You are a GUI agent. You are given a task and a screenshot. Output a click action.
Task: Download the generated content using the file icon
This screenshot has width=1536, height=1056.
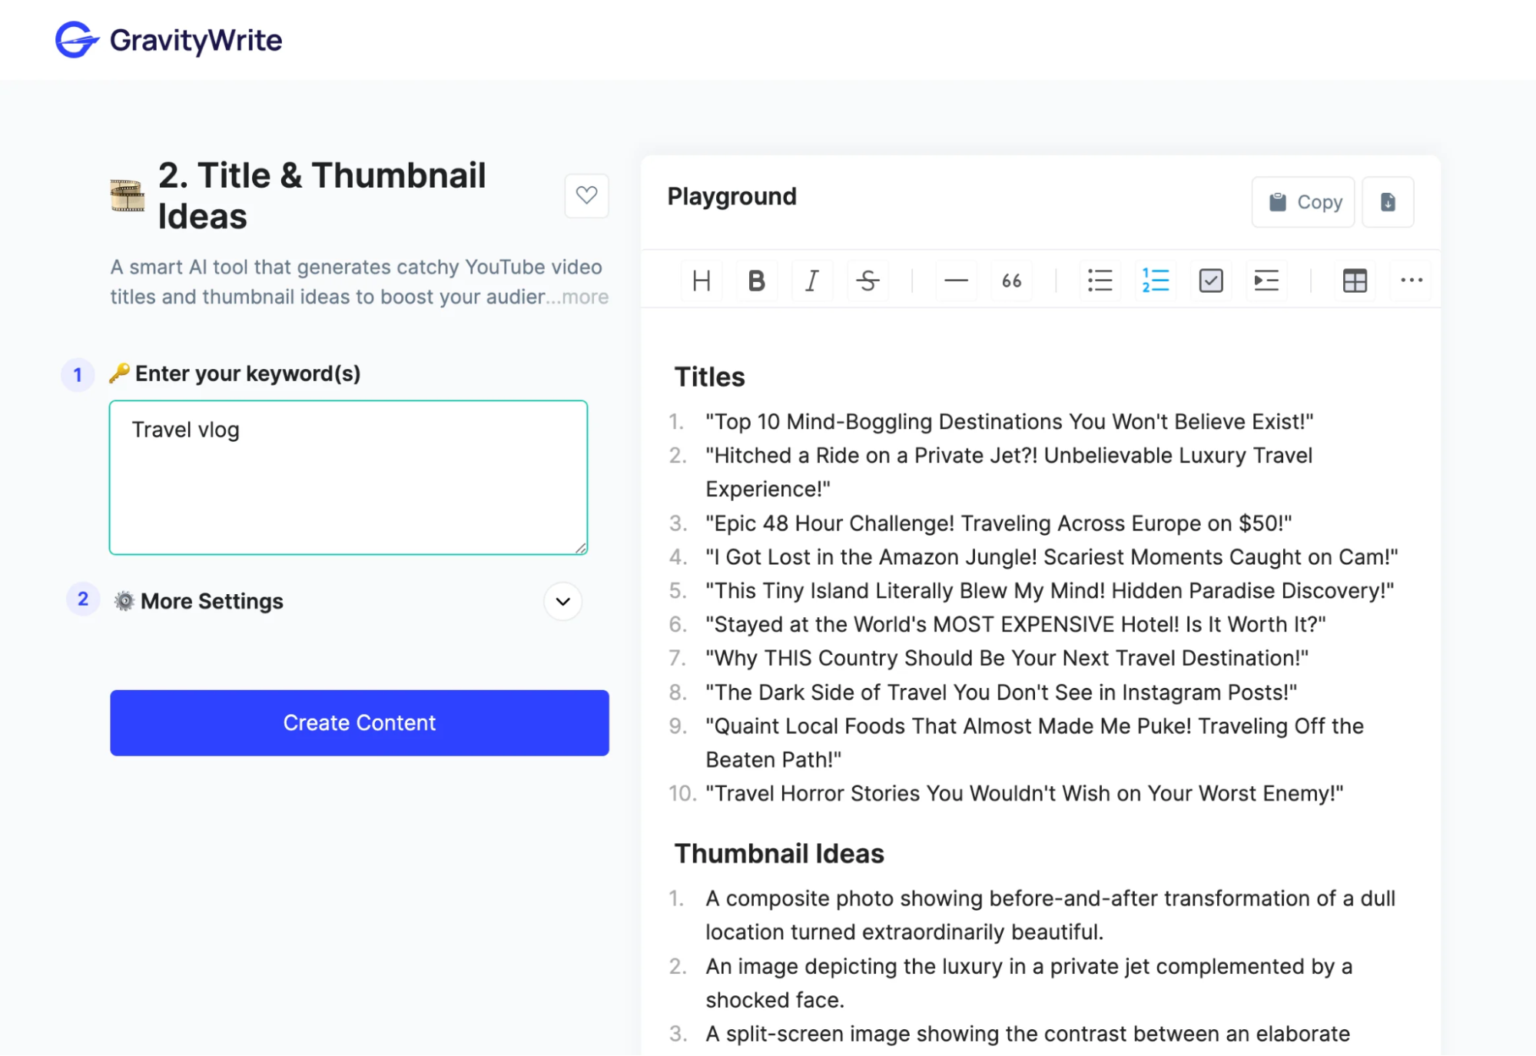(1388, 202)
